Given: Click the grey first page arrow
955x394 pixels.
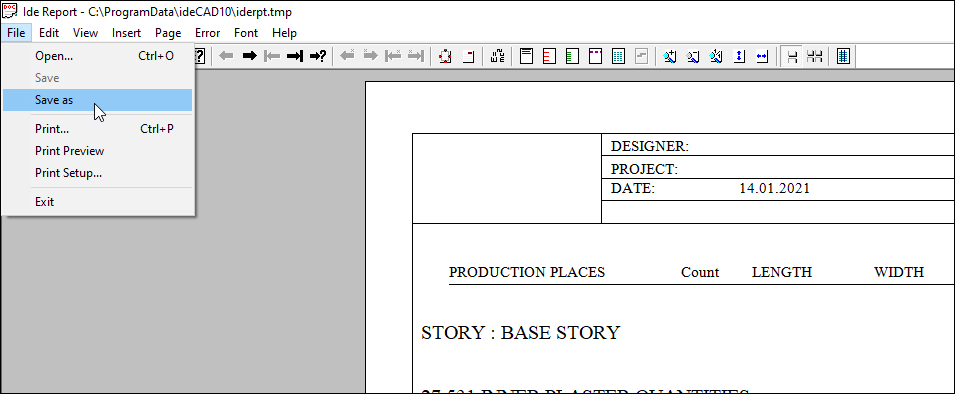Looking at the screenshot, I should click(272, 57).
